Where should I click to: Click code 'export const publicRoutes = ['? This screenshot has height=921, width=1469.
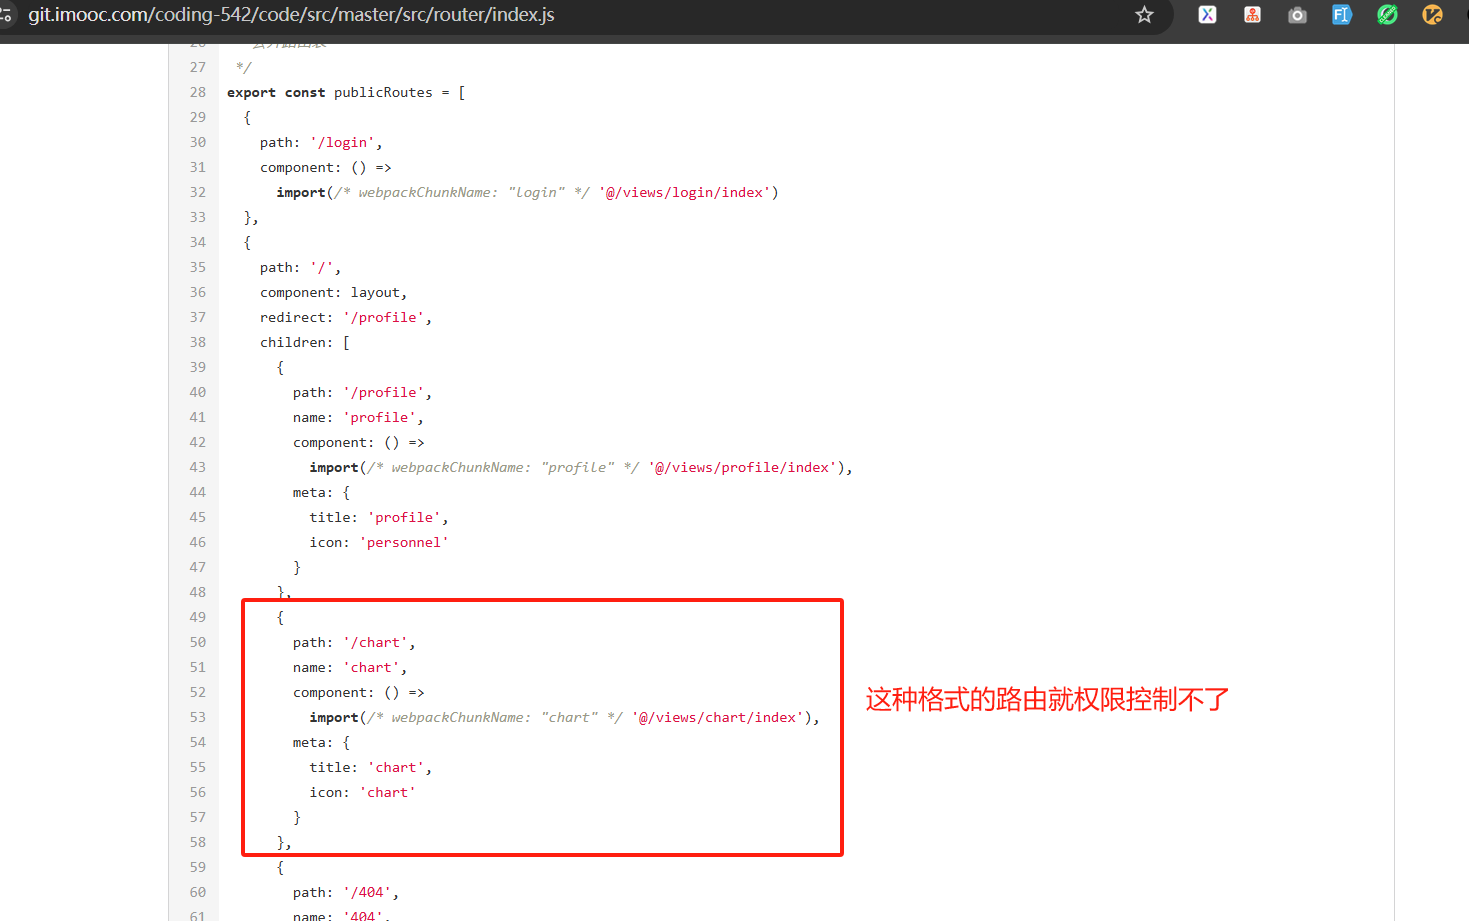(346, 92)
